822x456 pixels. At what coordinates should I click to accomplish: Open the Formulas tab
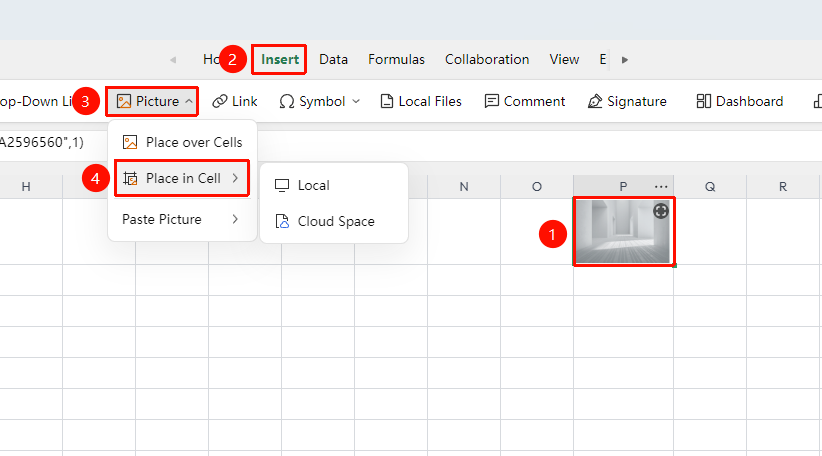(396, 59)
